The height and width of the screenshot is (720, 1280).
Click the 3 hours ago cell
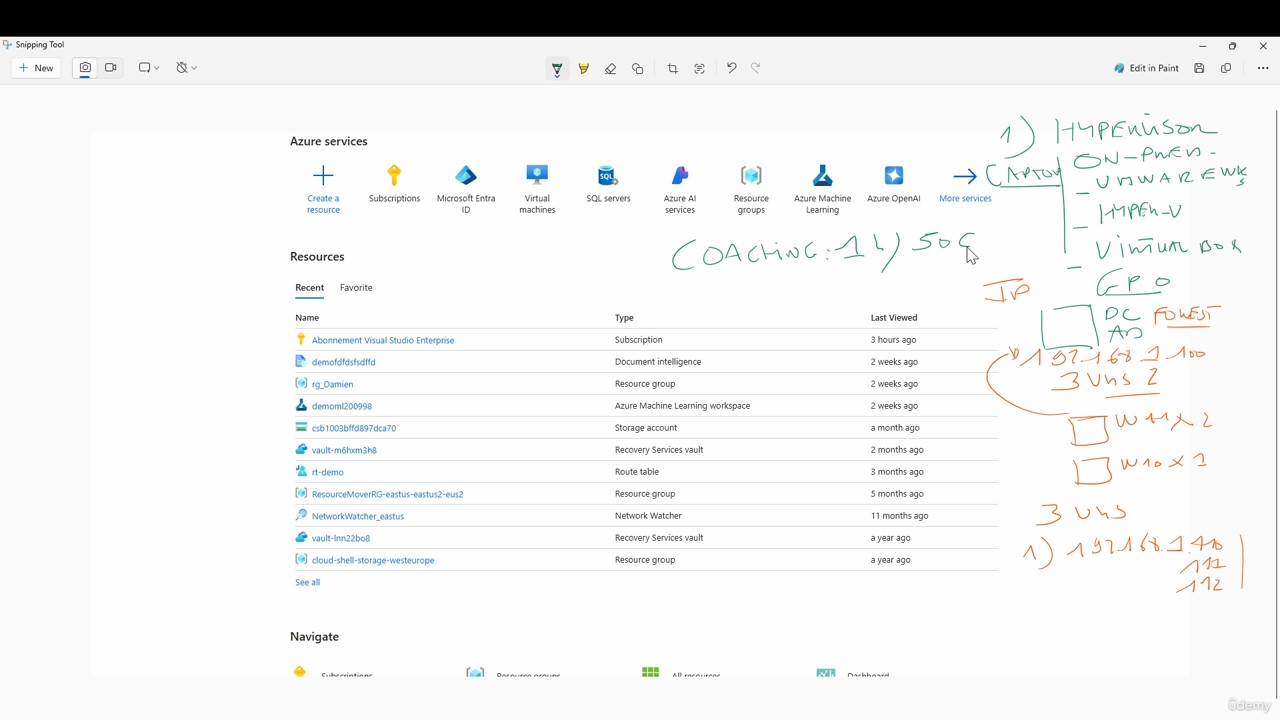click(893, 340)
